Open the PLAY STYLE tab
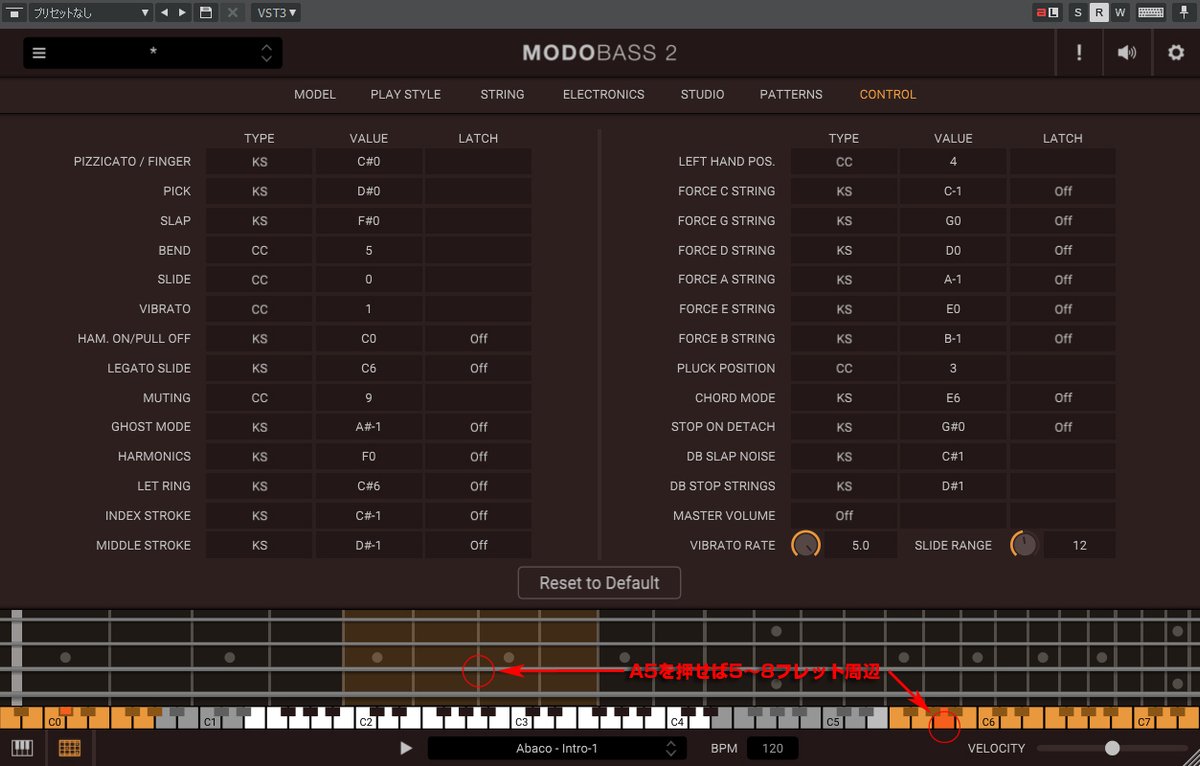 (x=406, y=94)
